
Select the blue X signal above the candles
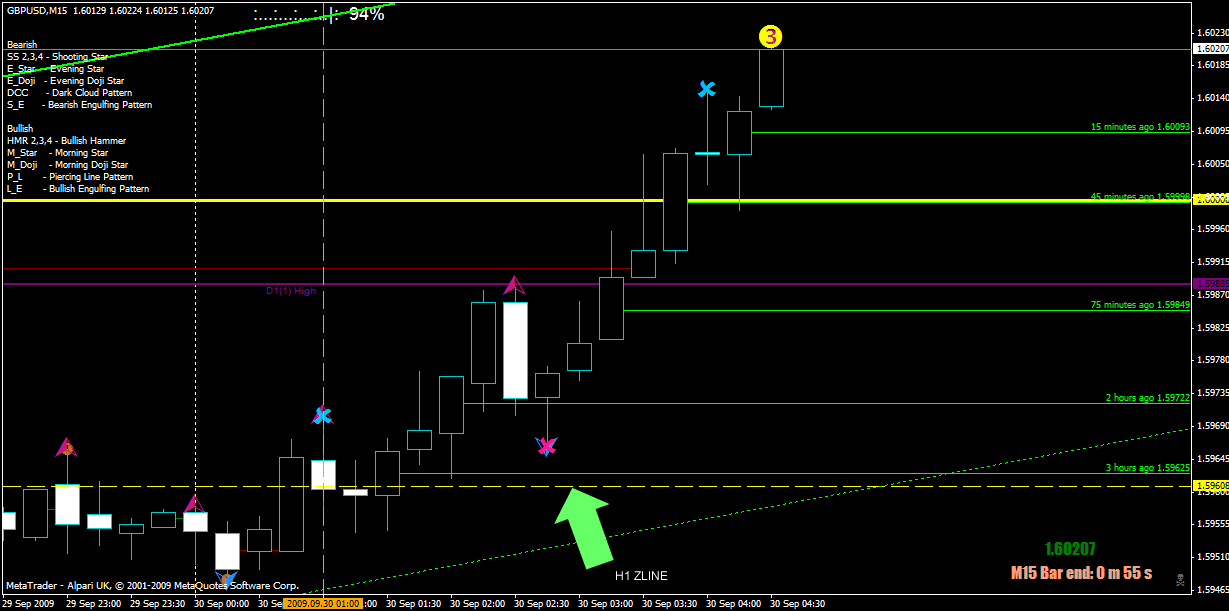click(707, 89)
